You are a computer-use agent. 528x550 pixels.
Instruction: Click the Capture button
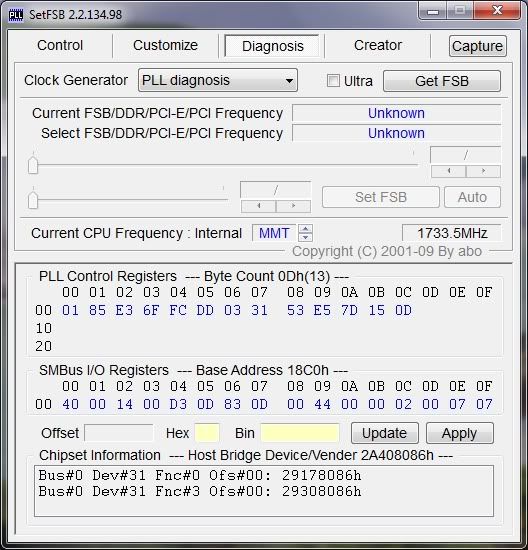[477, 46]
